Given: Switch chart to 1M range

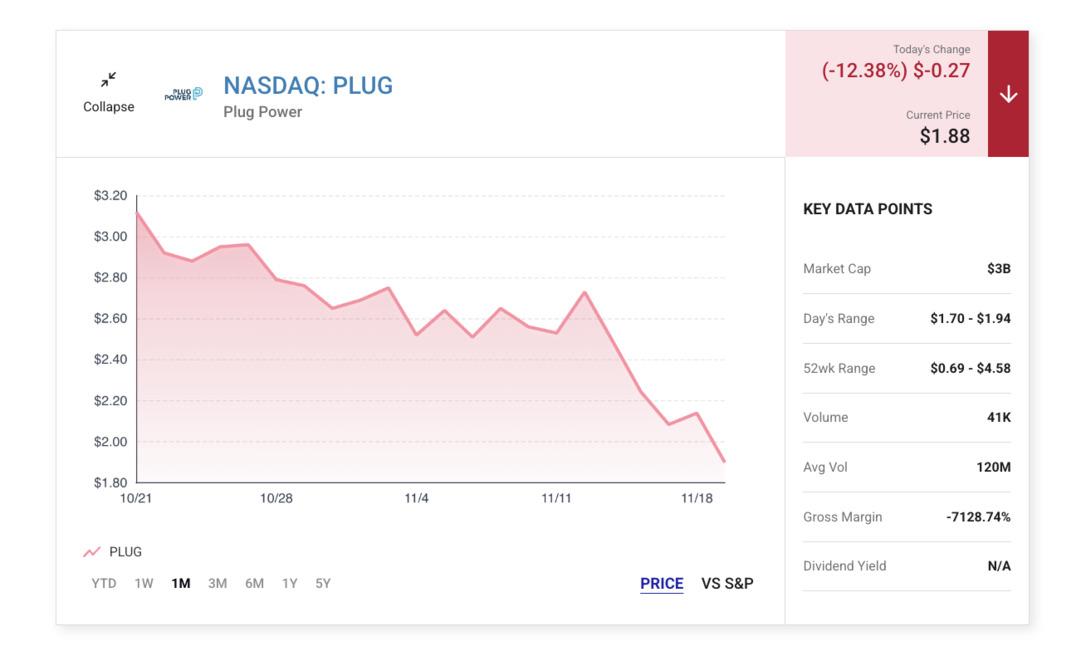Looking at the screenshot, I should coord(181,583).
